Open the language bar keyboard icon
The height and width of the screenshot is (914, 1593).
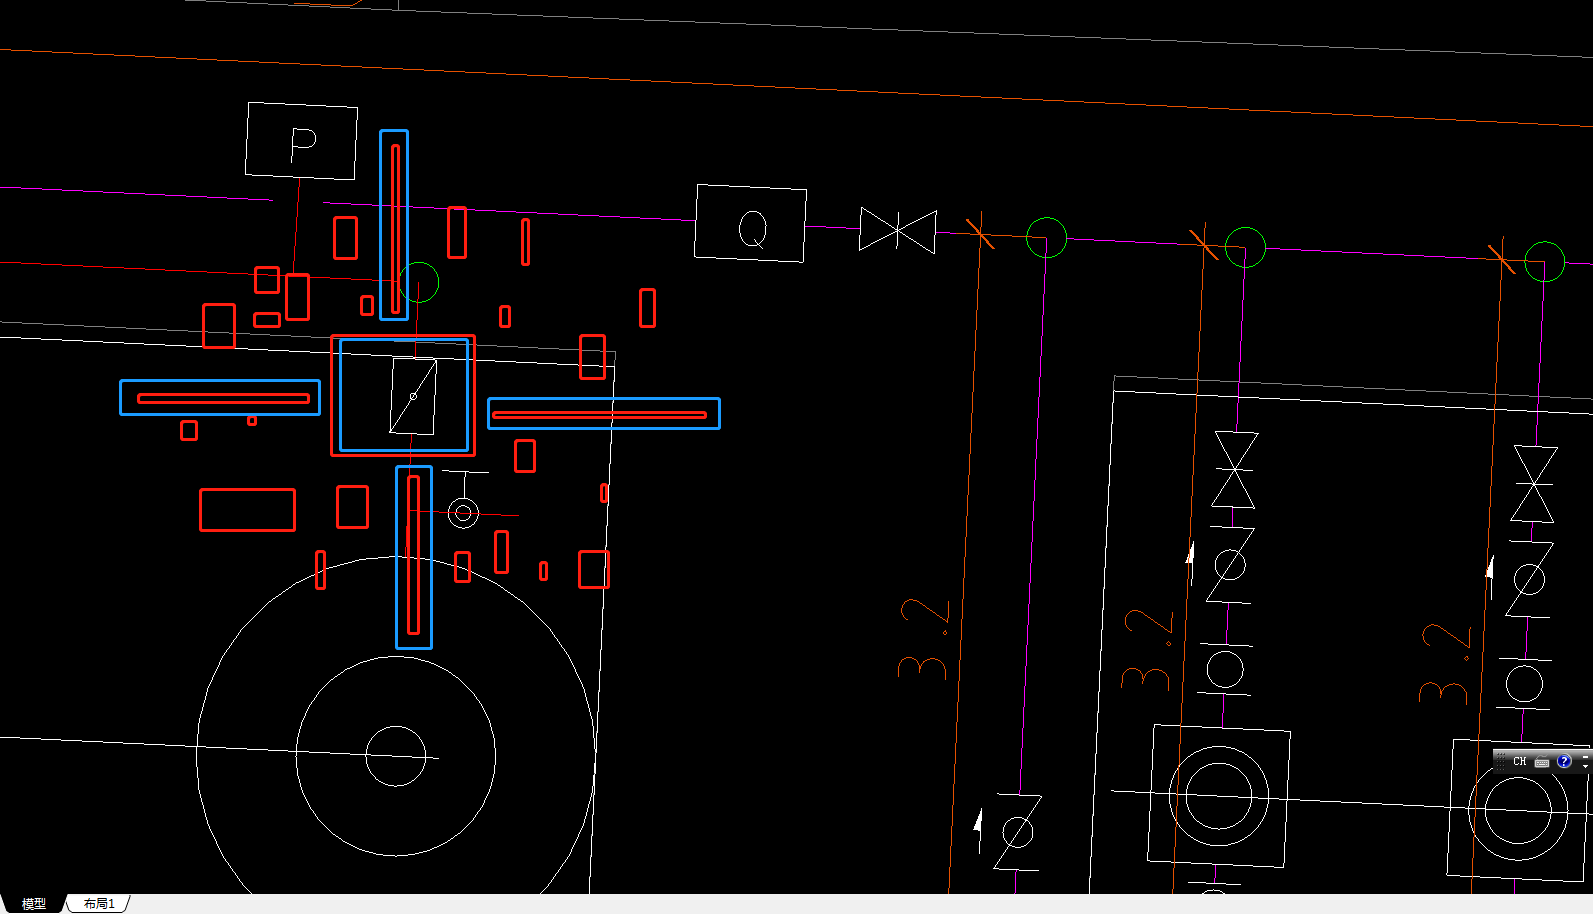(1542, 762)
